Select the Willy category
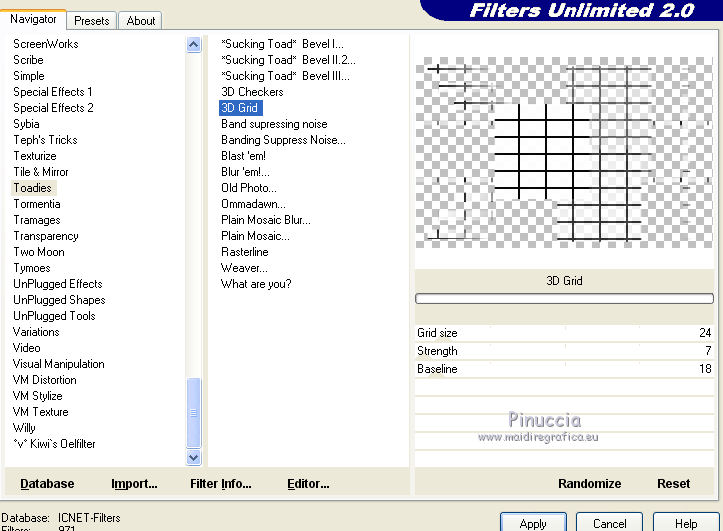 pos(24,428)
